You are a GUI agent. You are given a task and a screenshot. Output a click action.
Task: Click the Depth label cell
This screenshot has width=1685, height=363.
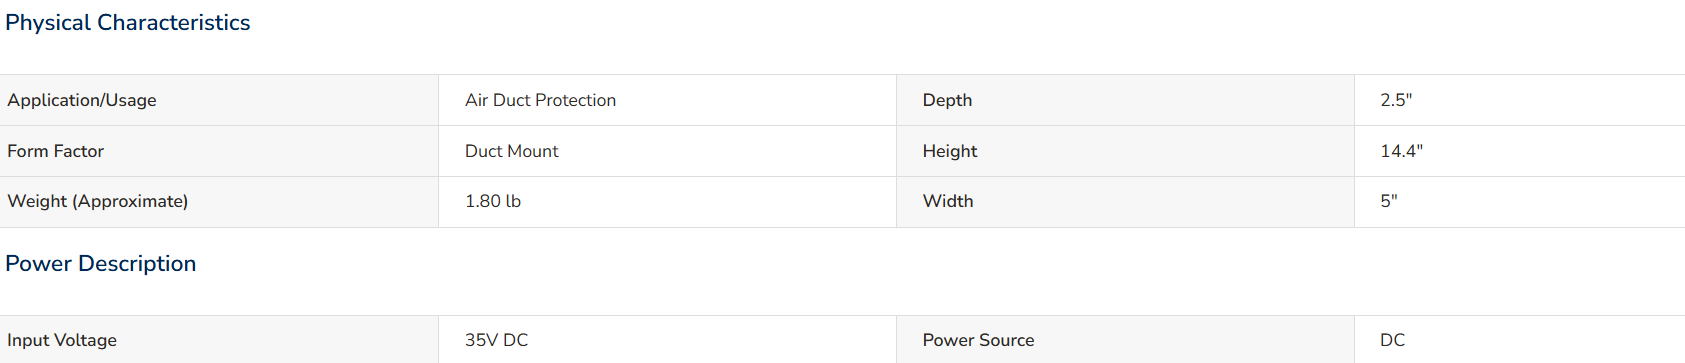(1125, 100)
